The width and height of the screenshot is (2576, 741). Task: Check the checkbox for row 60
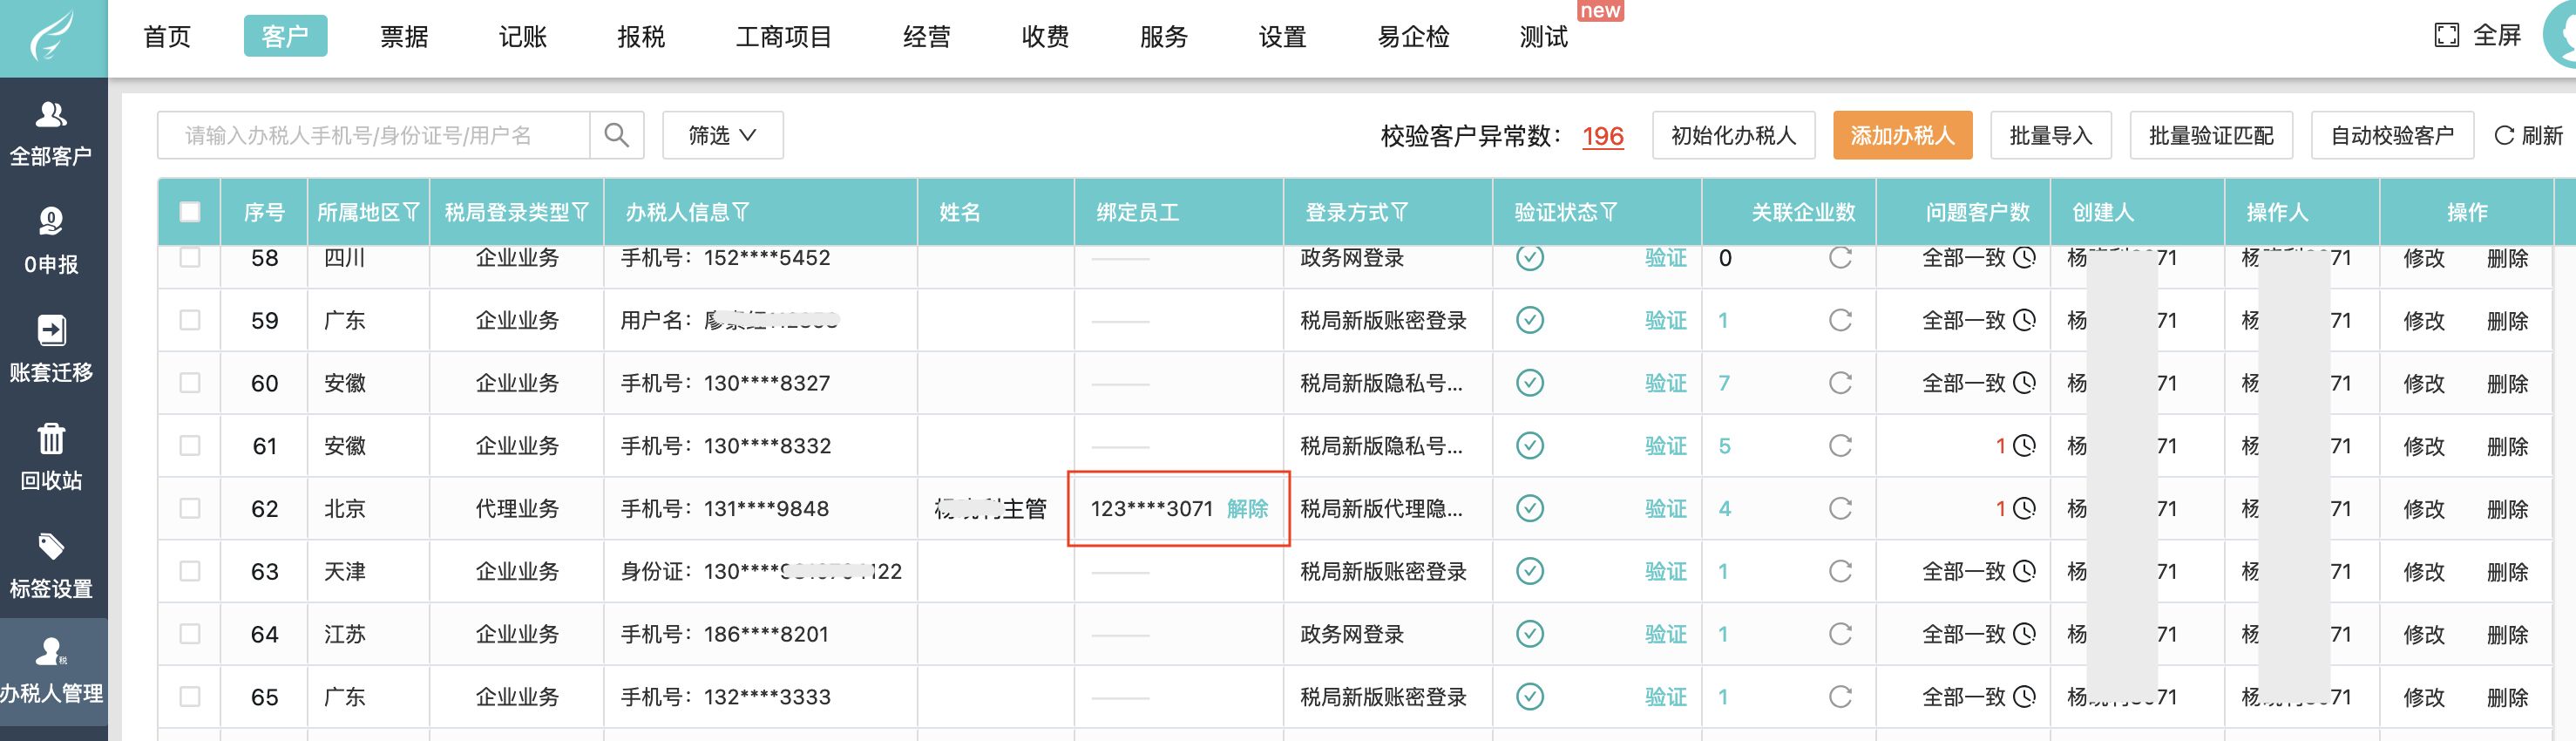point(190,383)
